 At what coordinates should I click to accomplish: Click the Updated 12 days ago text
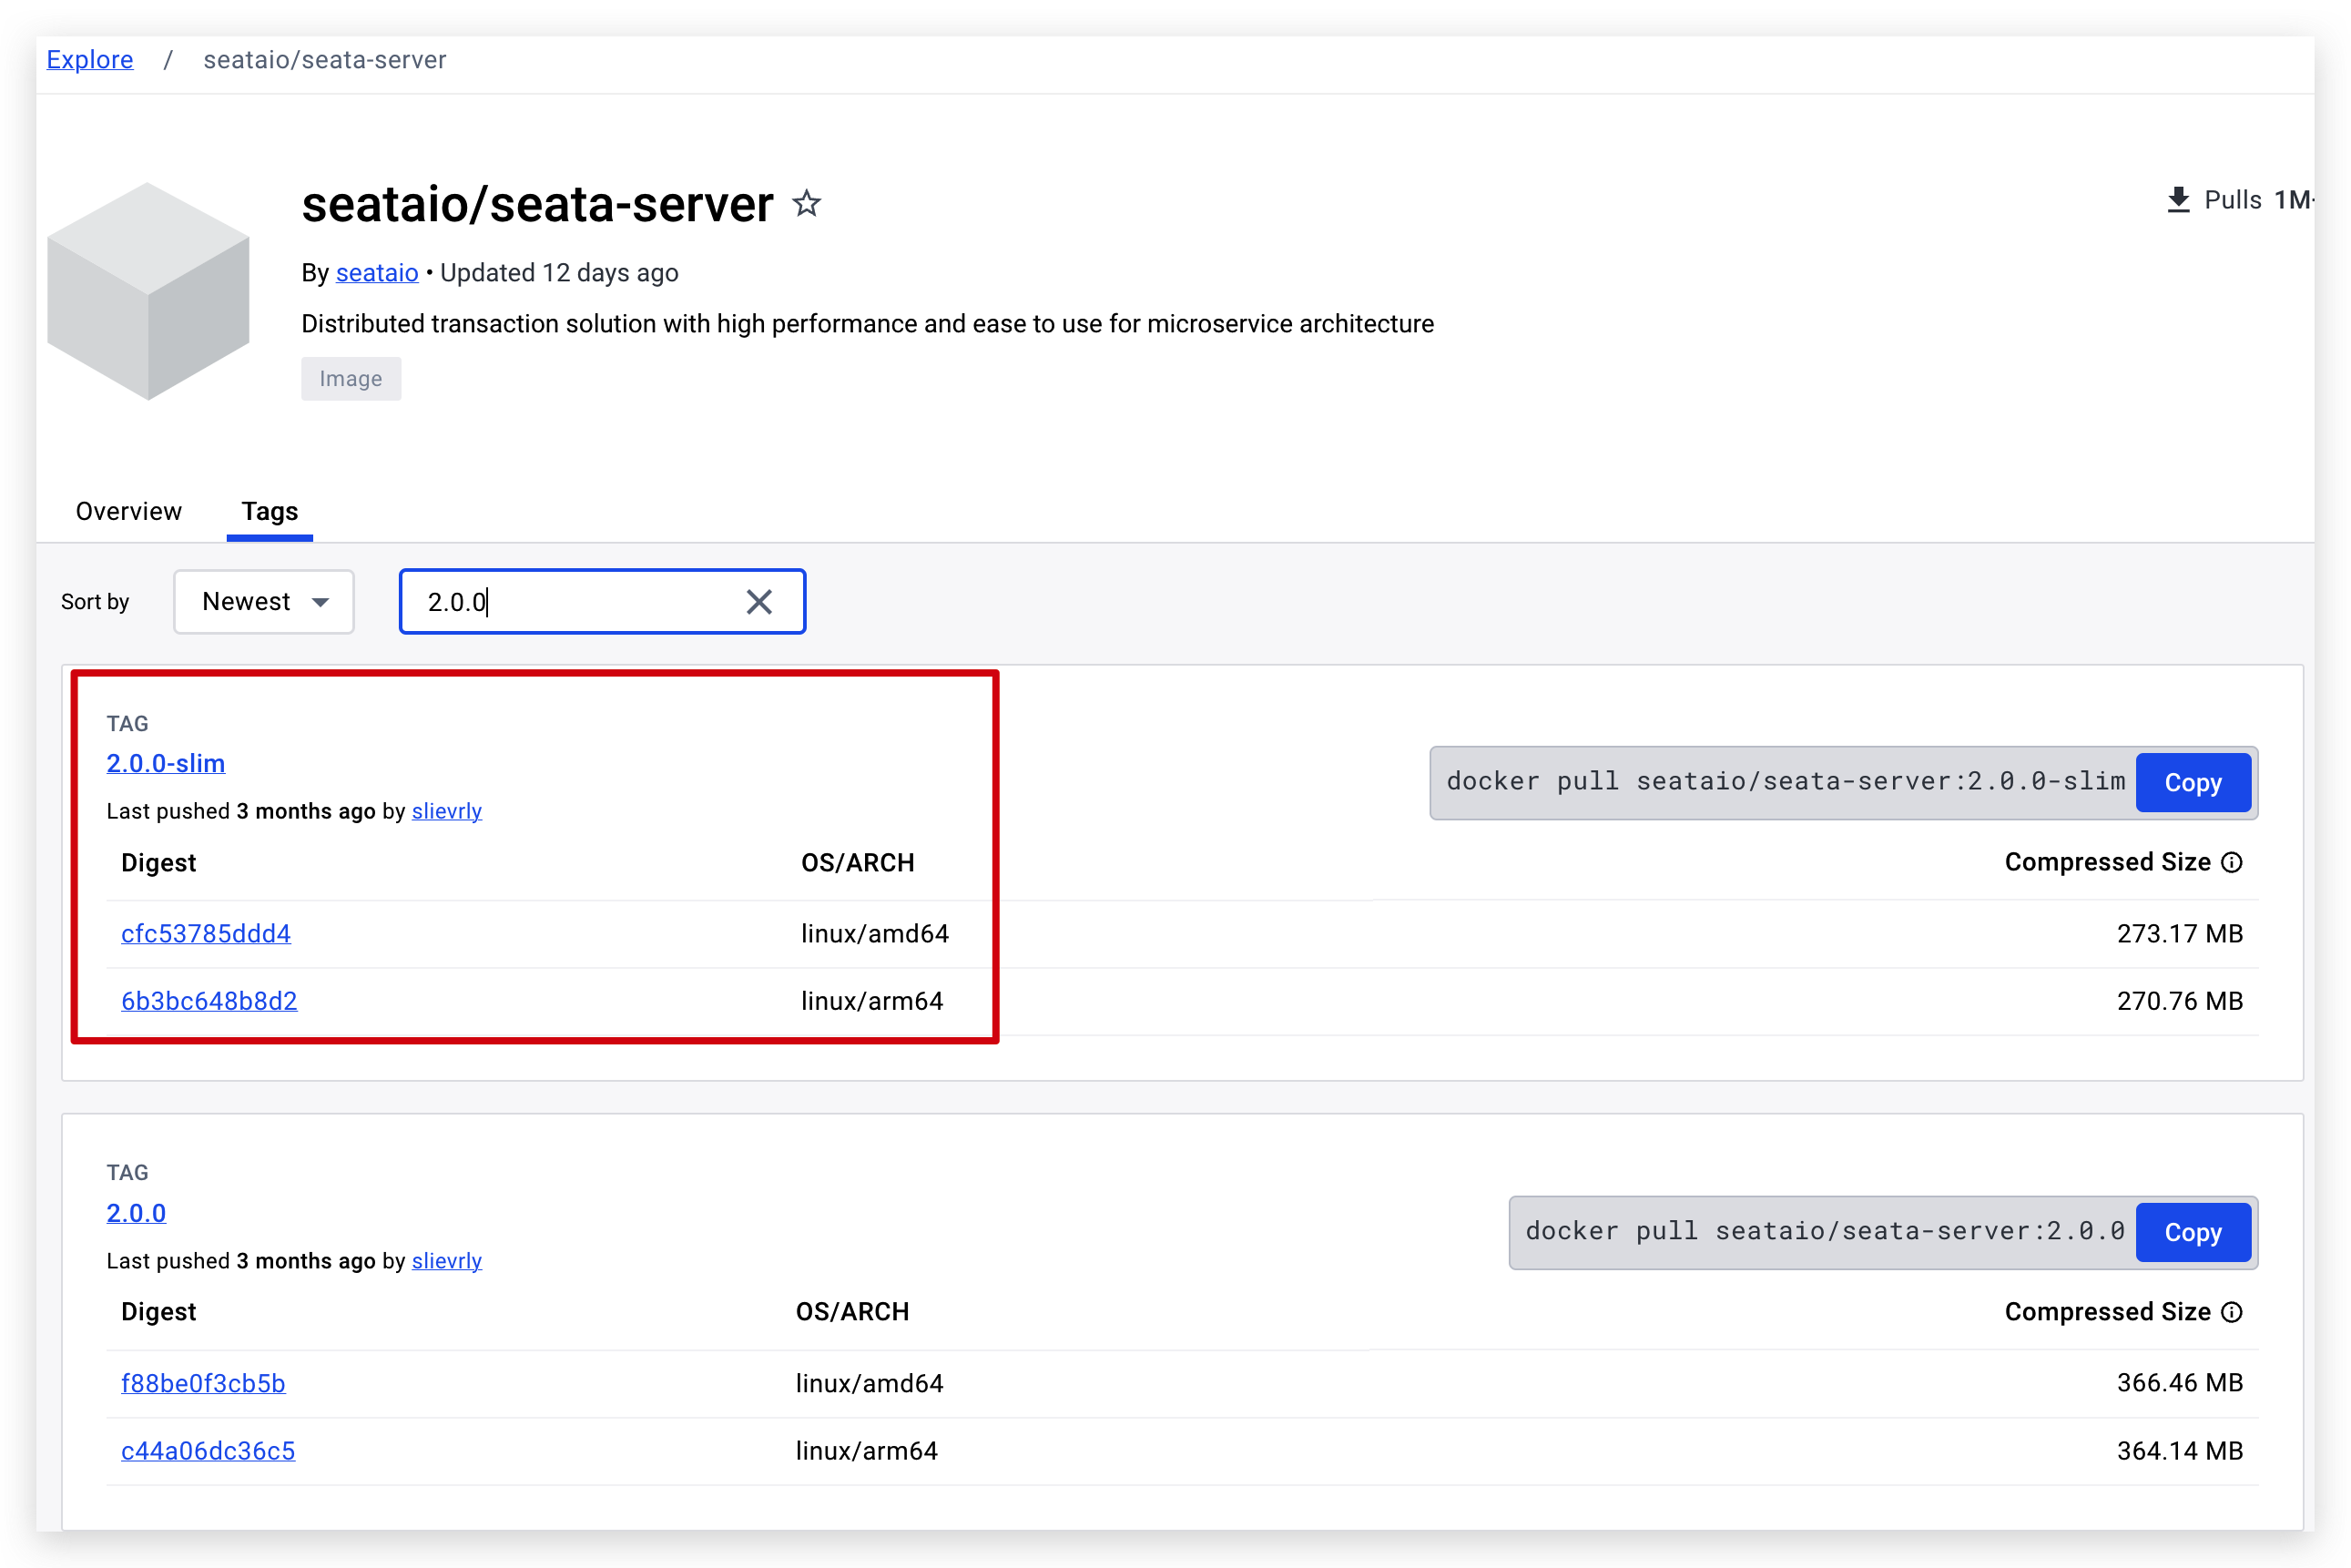559,273
